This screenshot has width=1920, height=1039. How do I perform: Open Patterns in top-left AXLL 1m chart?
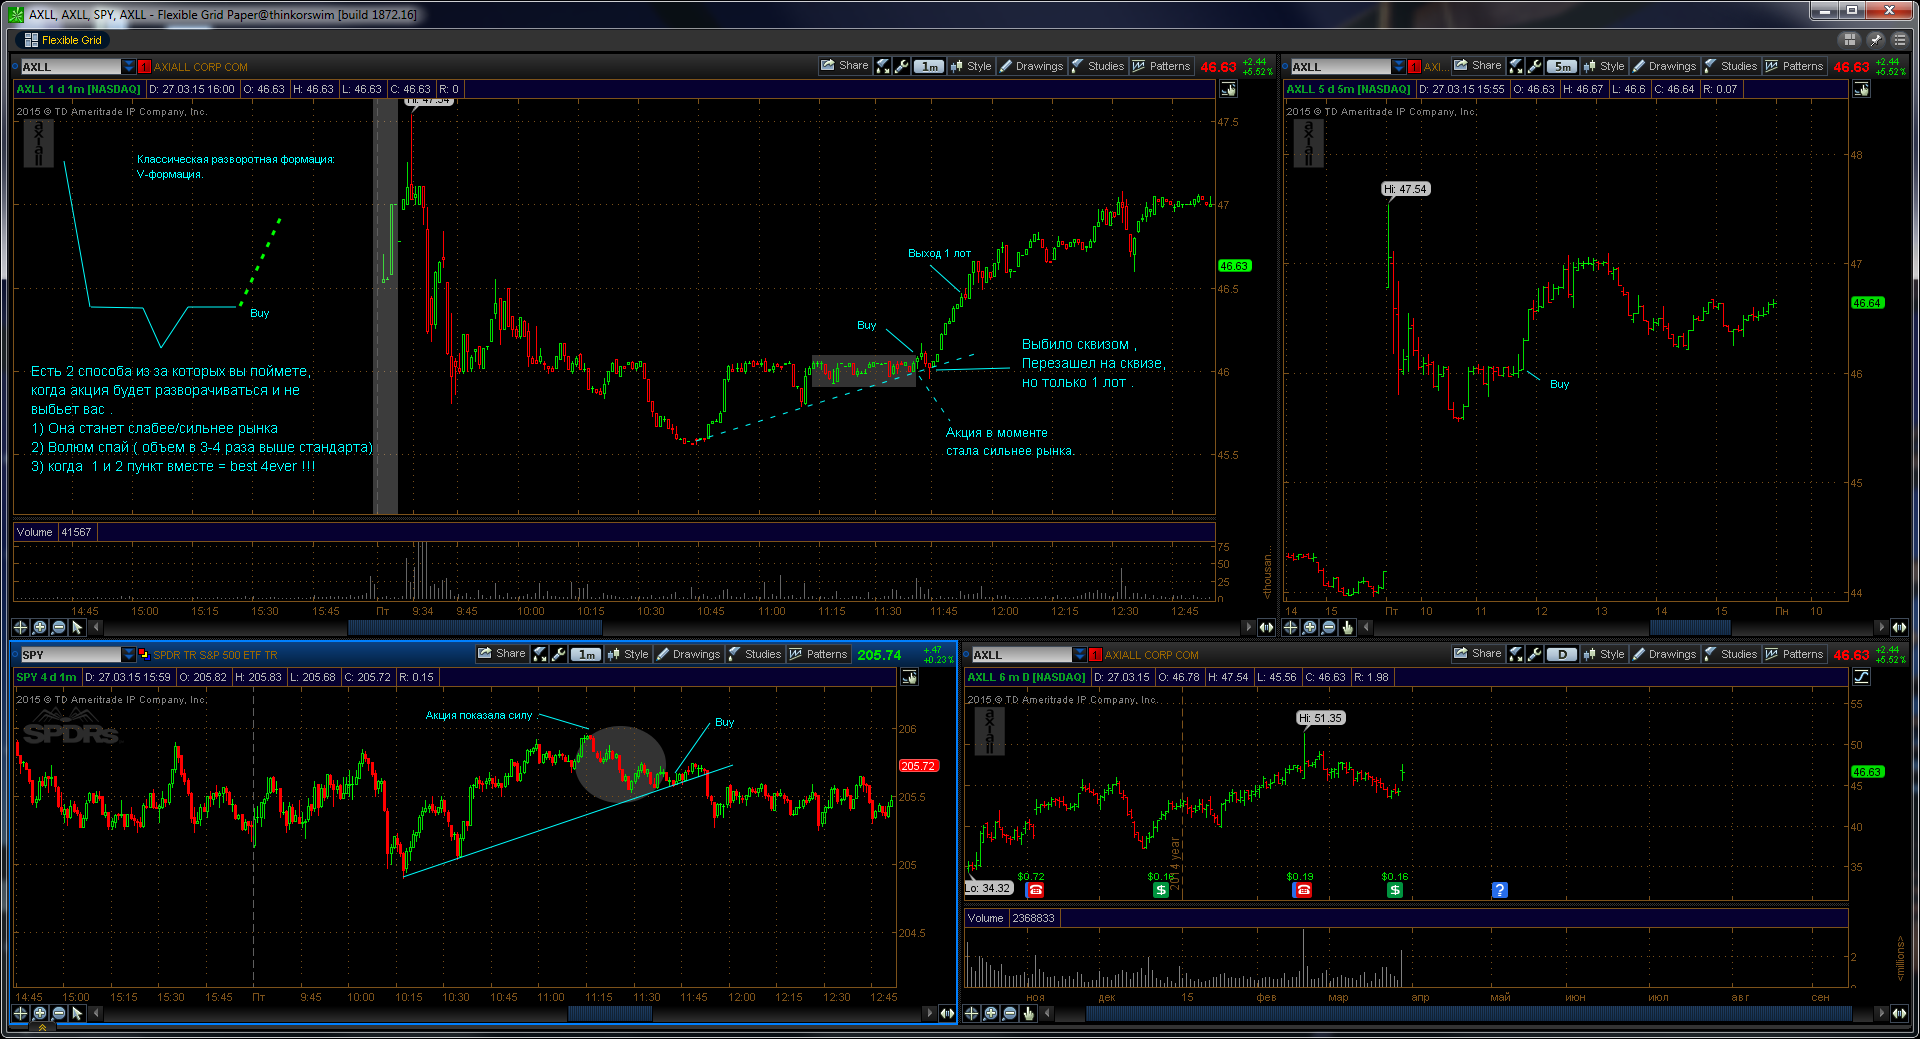click(x=1161, y=66)
